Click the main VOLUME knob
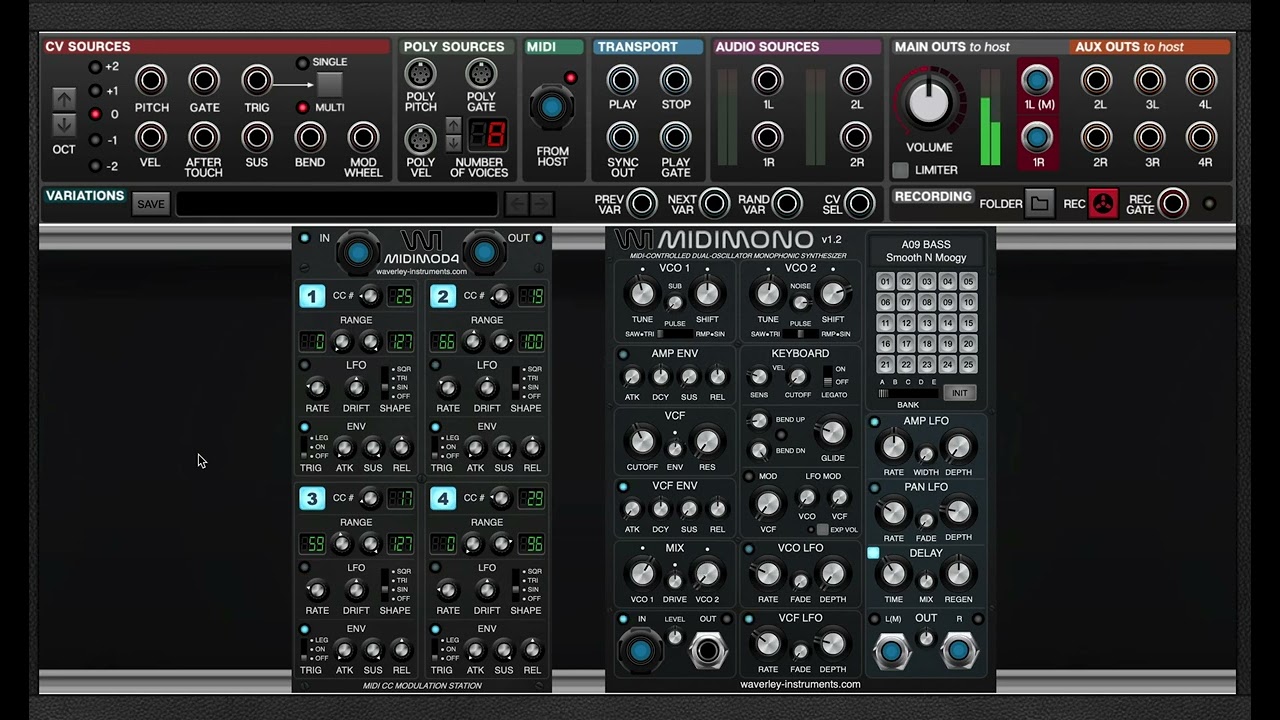This screenshot has width=1280, height=720. point(929,103)
